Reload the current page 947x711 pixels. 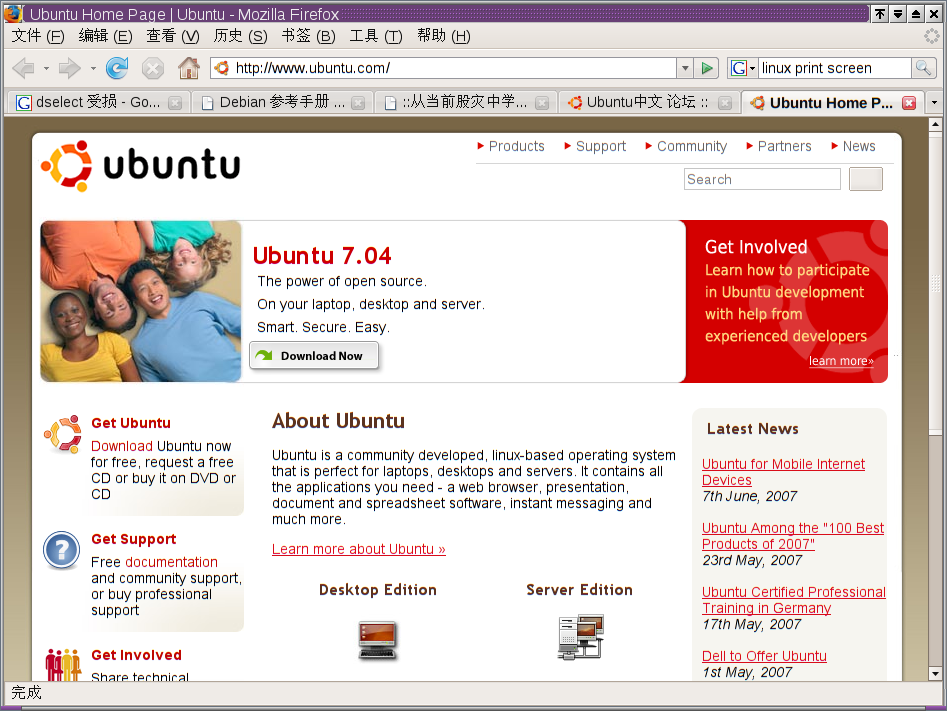tap(117, 68)
